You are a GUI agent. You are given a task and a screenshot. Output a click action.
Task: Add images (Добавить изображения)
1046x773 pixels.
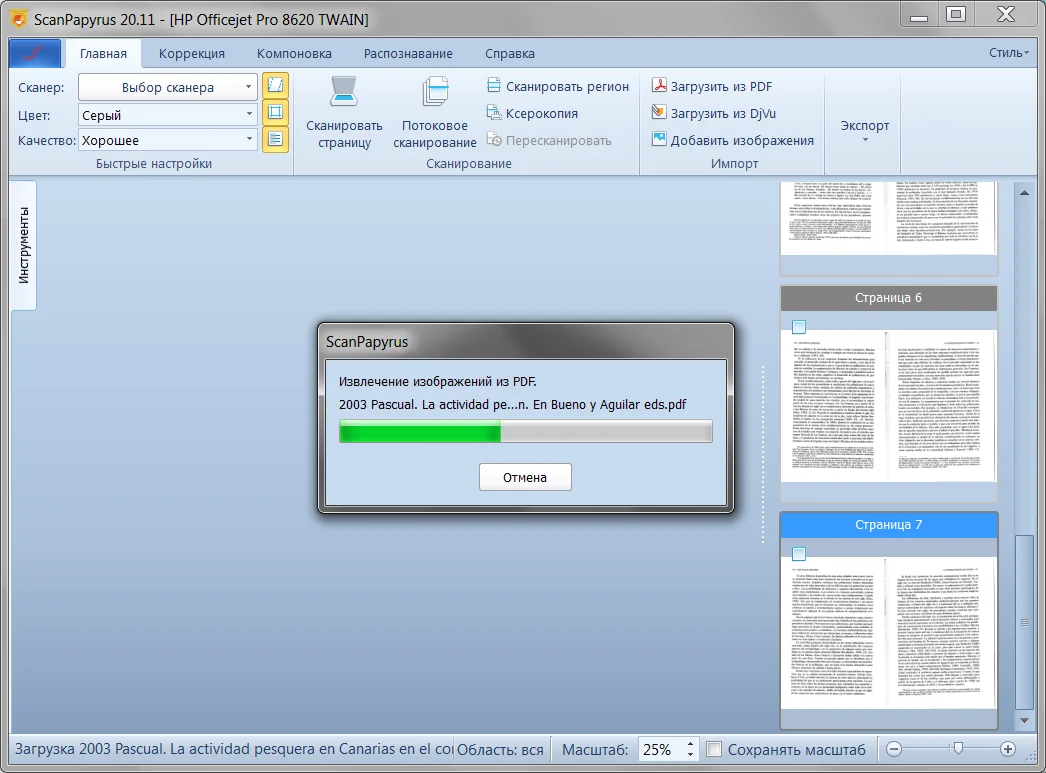click(732, 141)
